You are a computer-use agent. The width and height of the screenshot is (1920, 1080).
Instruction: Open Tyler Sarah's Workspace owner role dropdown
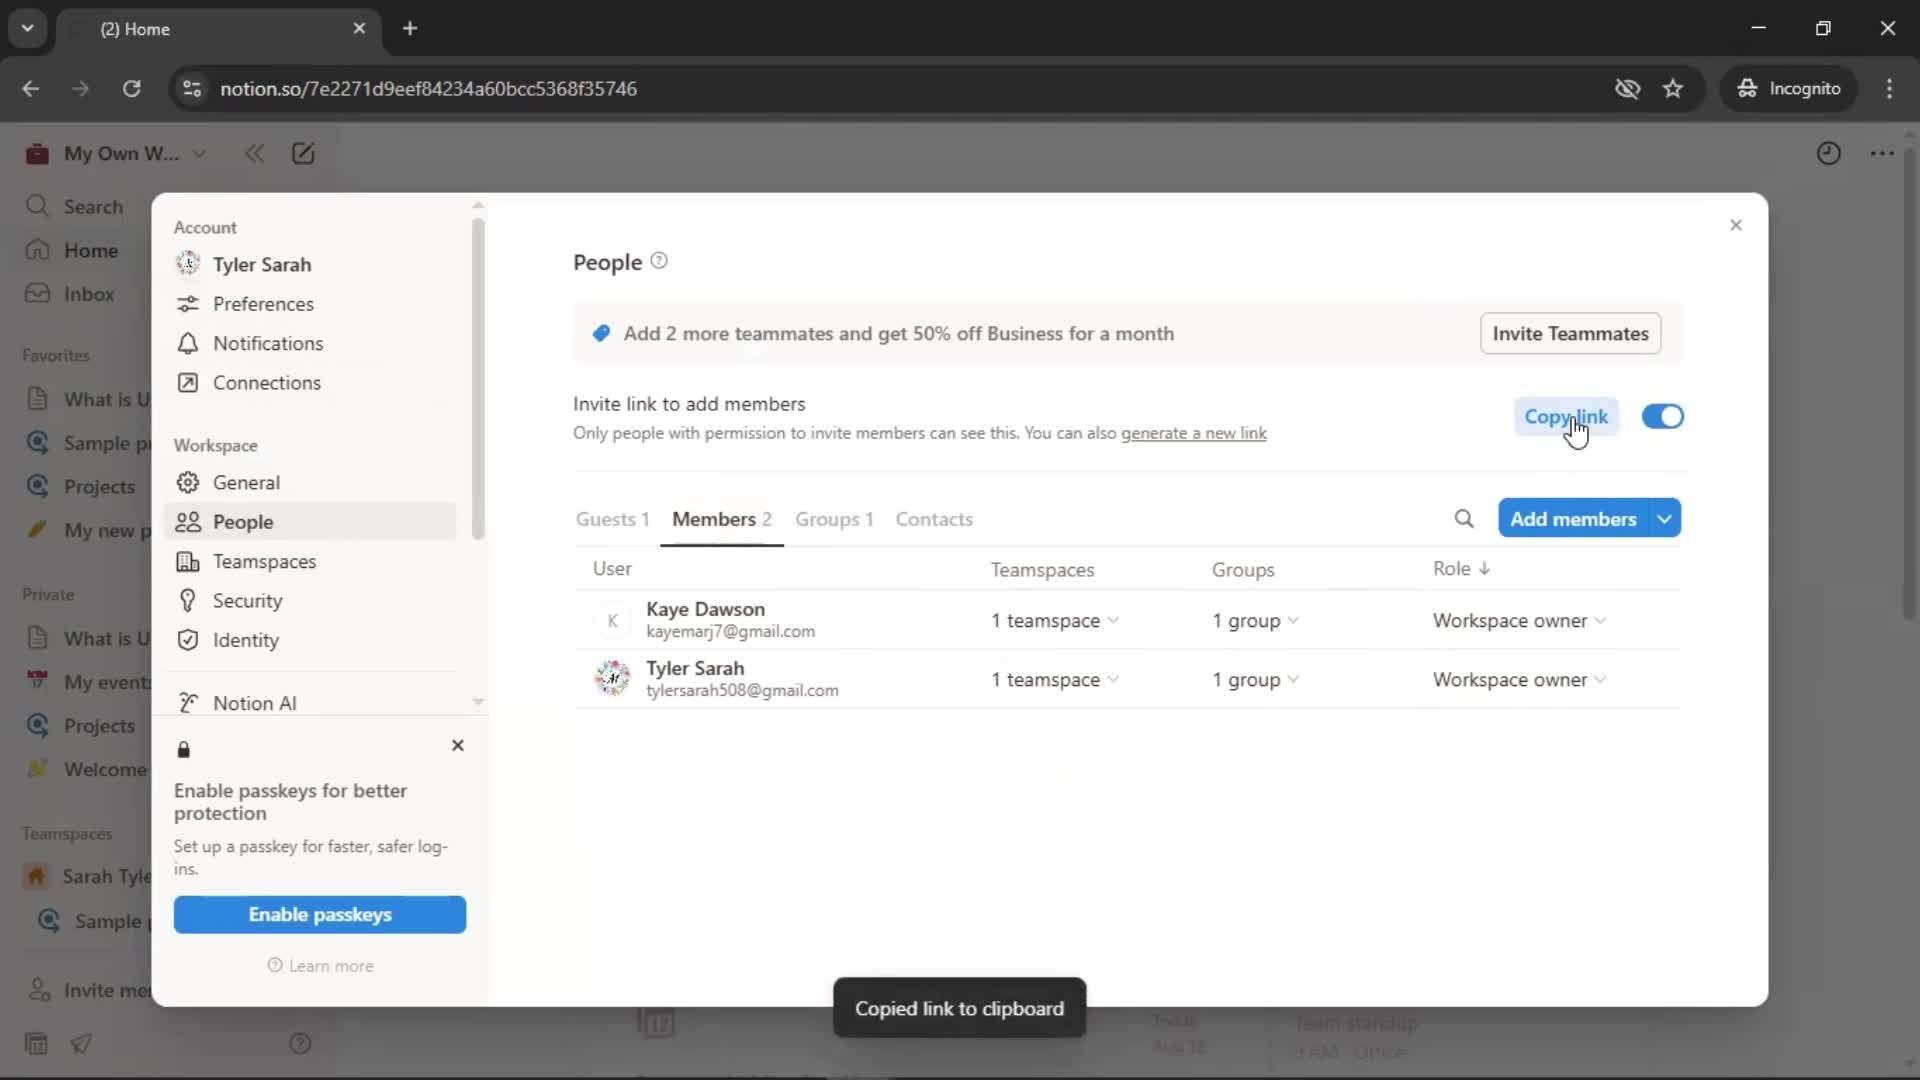pos(1519,679)
